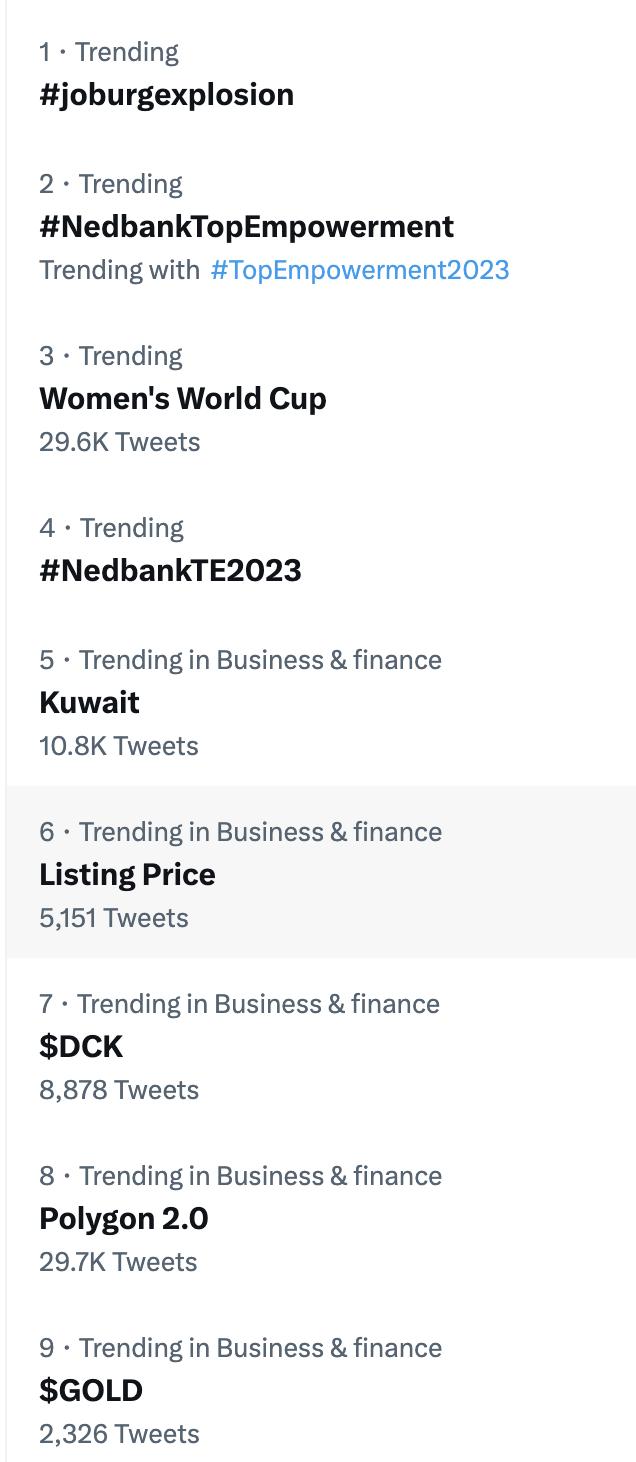Open the #NedbankTopEmpowerment trend

pyautogui.click(x=246, y=226)
